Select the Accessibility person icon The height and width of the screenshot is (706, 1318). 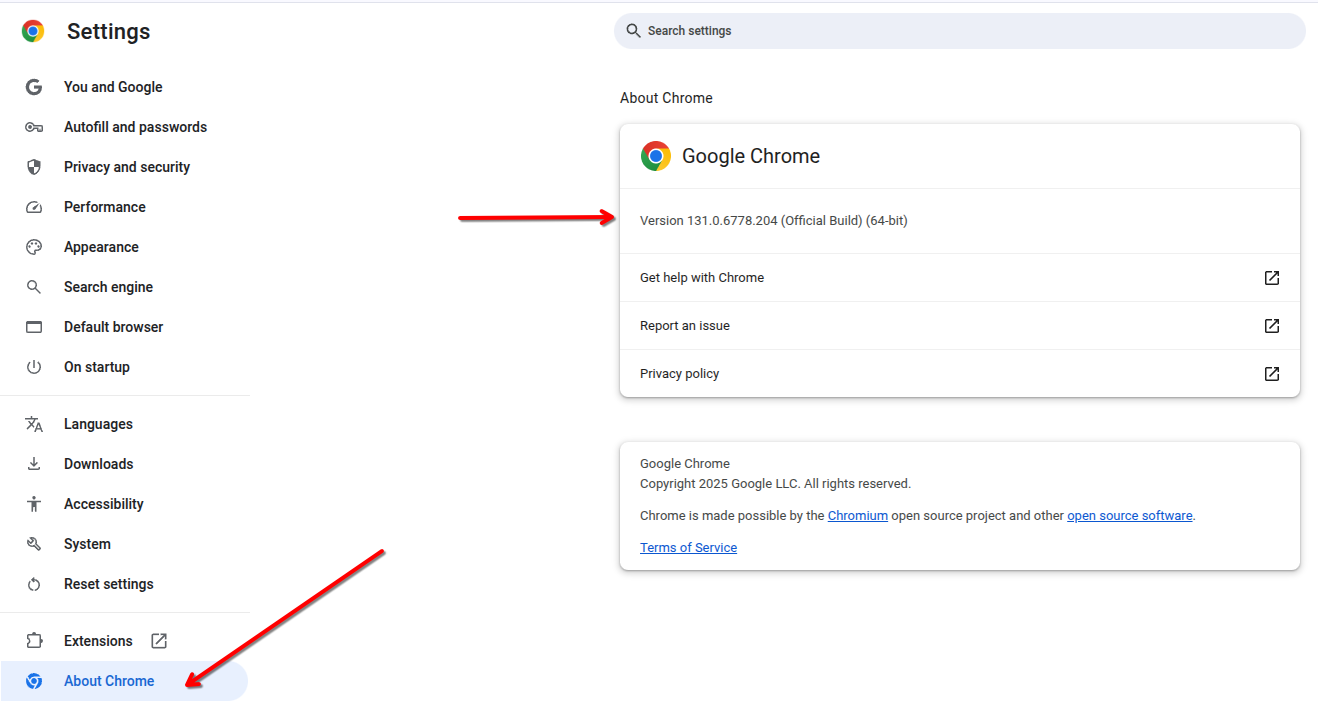pos(33,504)
